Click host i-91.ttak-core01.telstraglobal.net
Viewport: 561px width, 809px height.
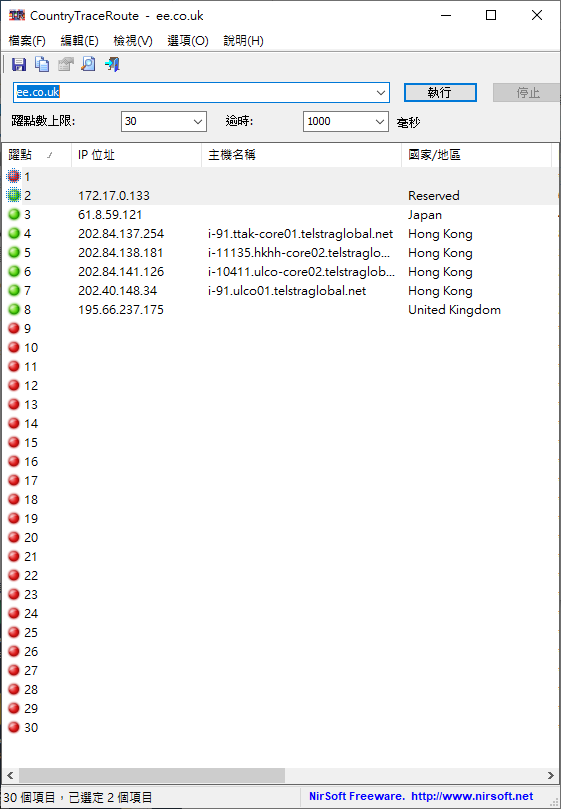click(x=300, y=234)
